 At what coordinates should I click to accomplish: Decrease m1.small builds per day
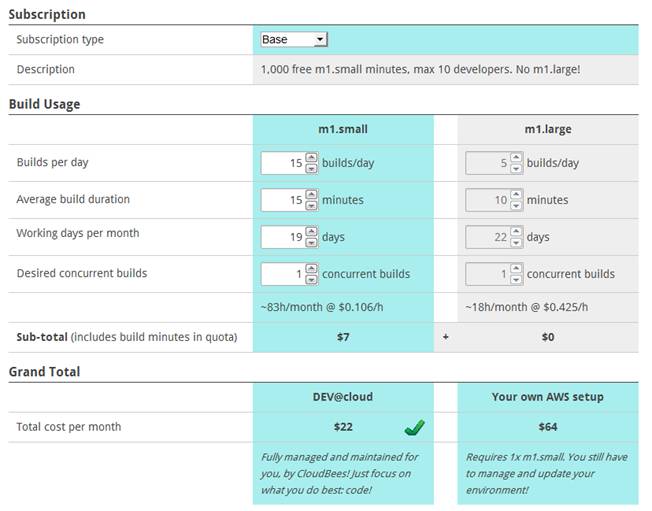[311, 168]
